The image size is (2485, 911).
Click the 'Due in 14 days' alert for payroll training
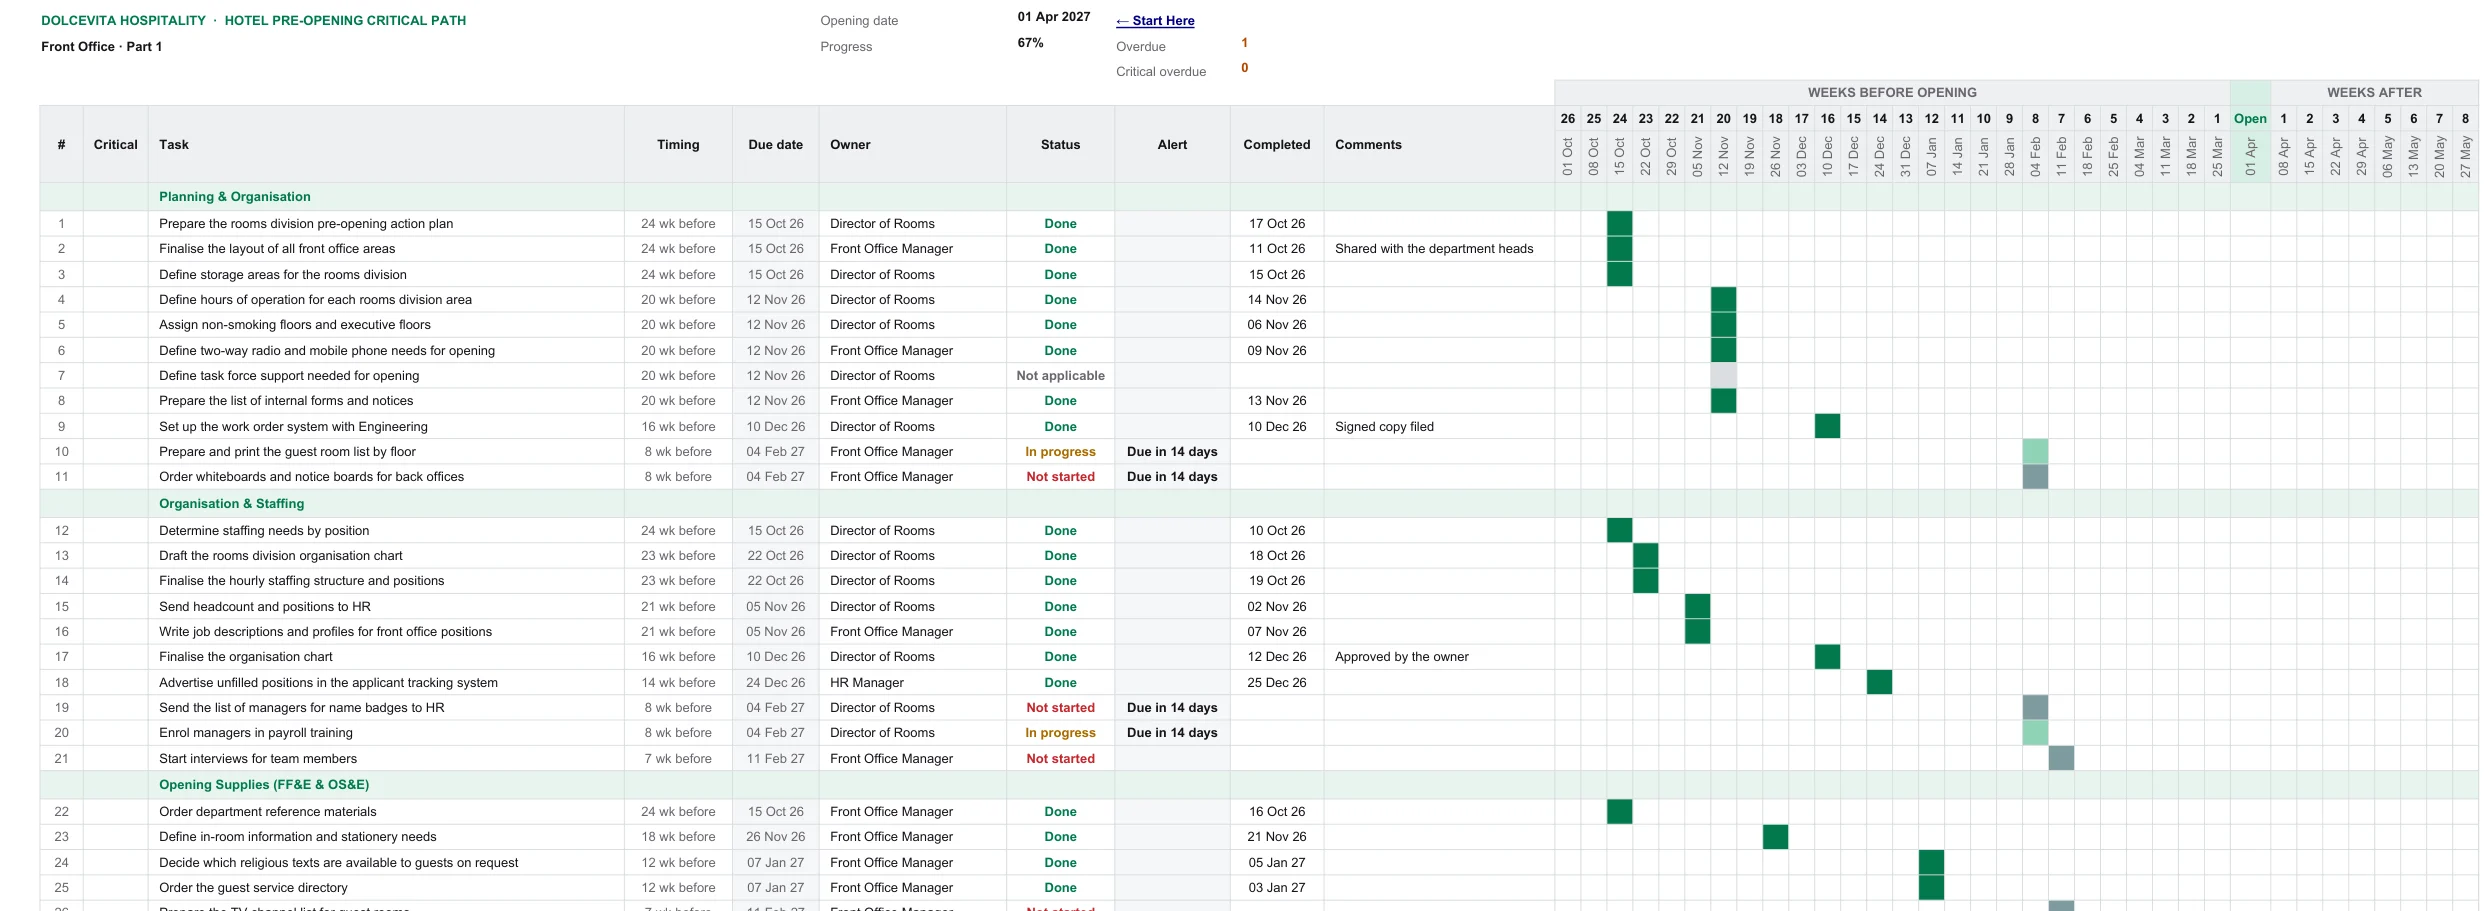[x=1172, y=733]
